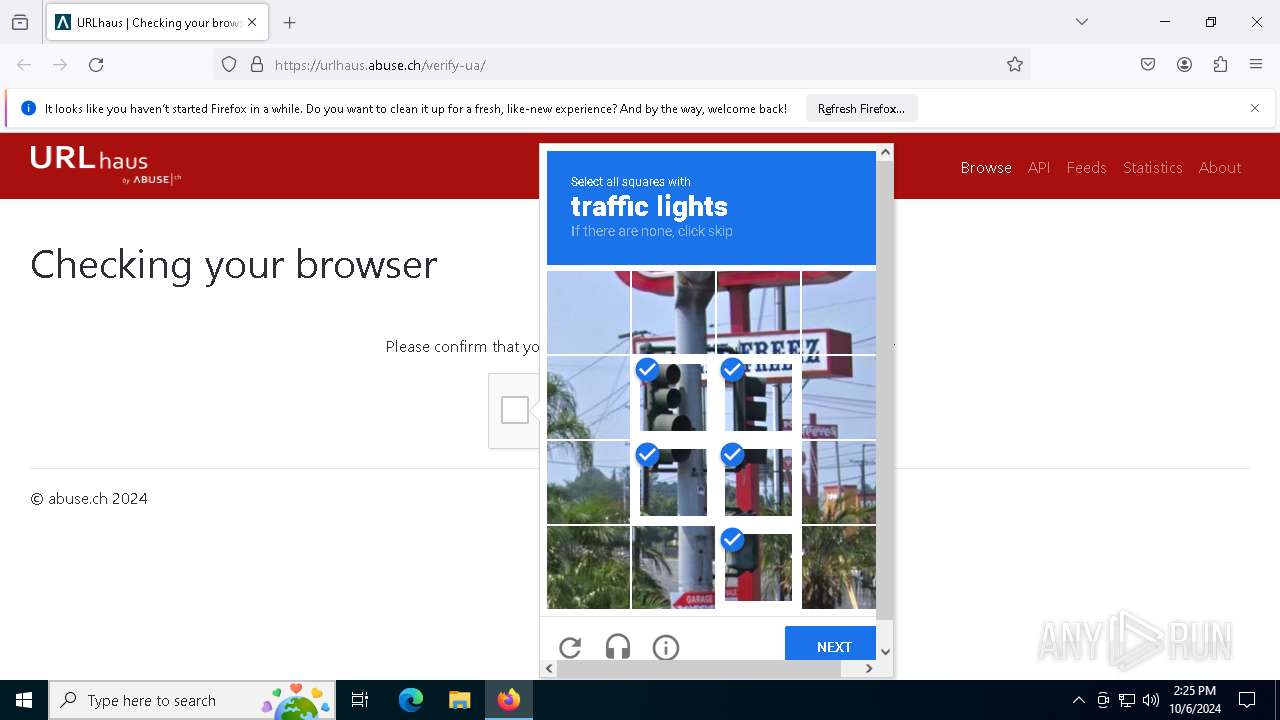1280x720 pixels.
Task: Select the tile with GARAGE sign pole
Action: click(673, 567)
